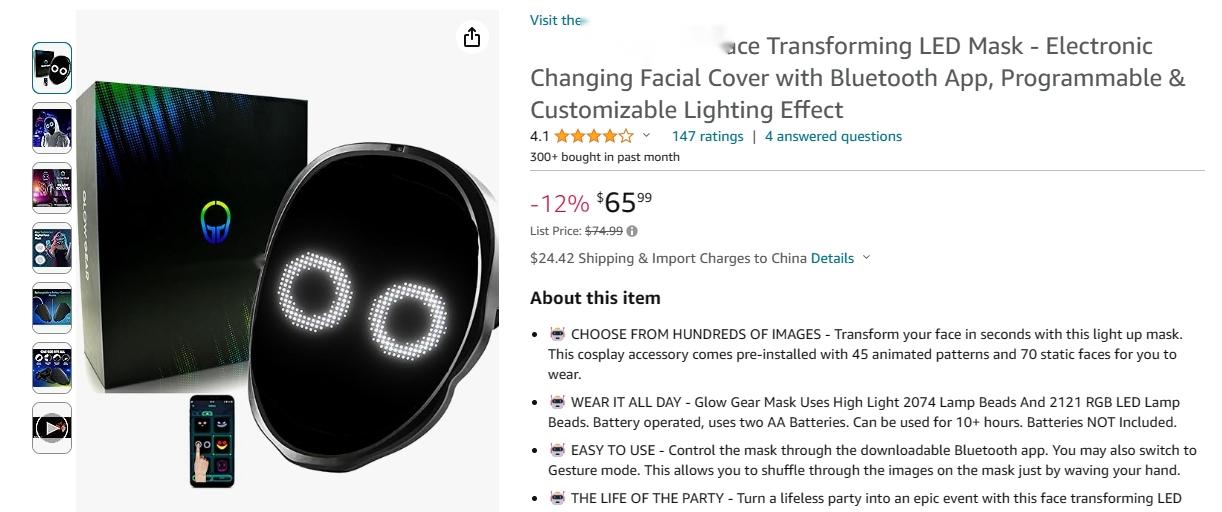This screenshot has height=512, width=1222.
Task: Select the third product thumbnail
Action: click(x=52, y=188)
